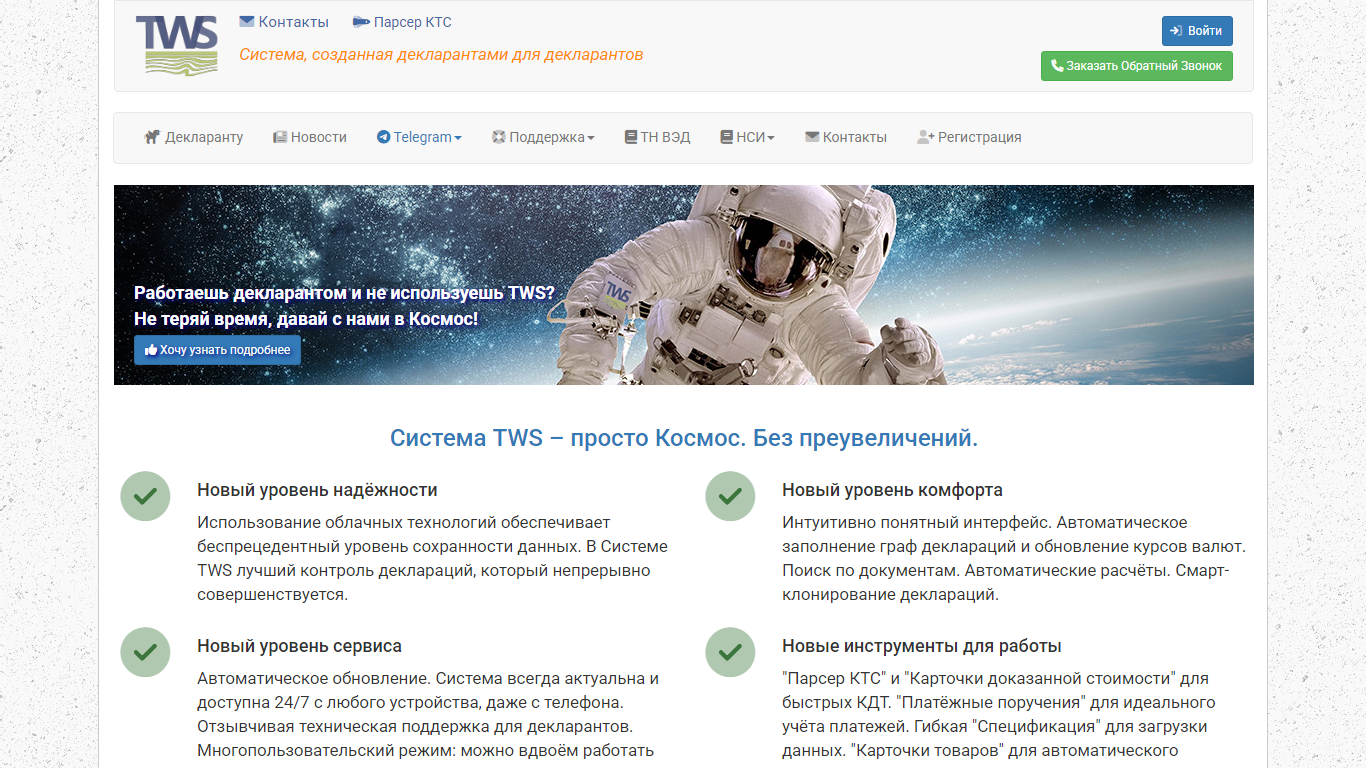Click the checkmark icon beside Новые инструменты для работы
Viewport: 1366px width, 768px height.
coord(730,652)
